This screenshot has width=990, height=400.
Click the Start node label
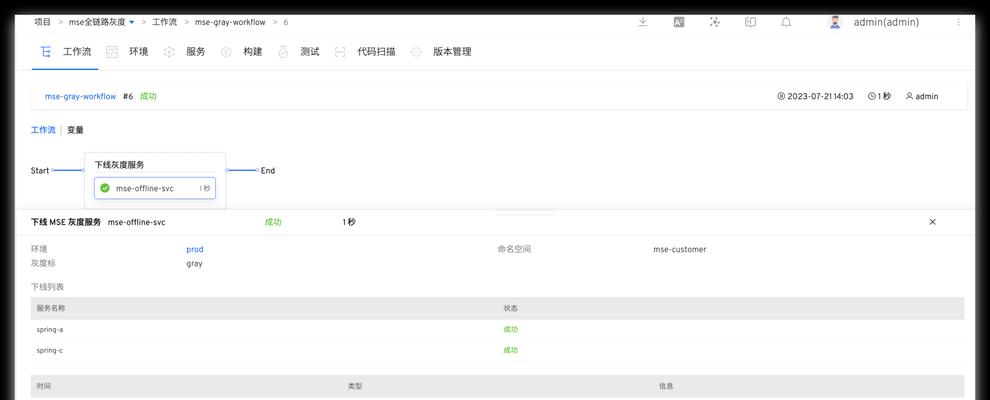click(x=40, y=170)
